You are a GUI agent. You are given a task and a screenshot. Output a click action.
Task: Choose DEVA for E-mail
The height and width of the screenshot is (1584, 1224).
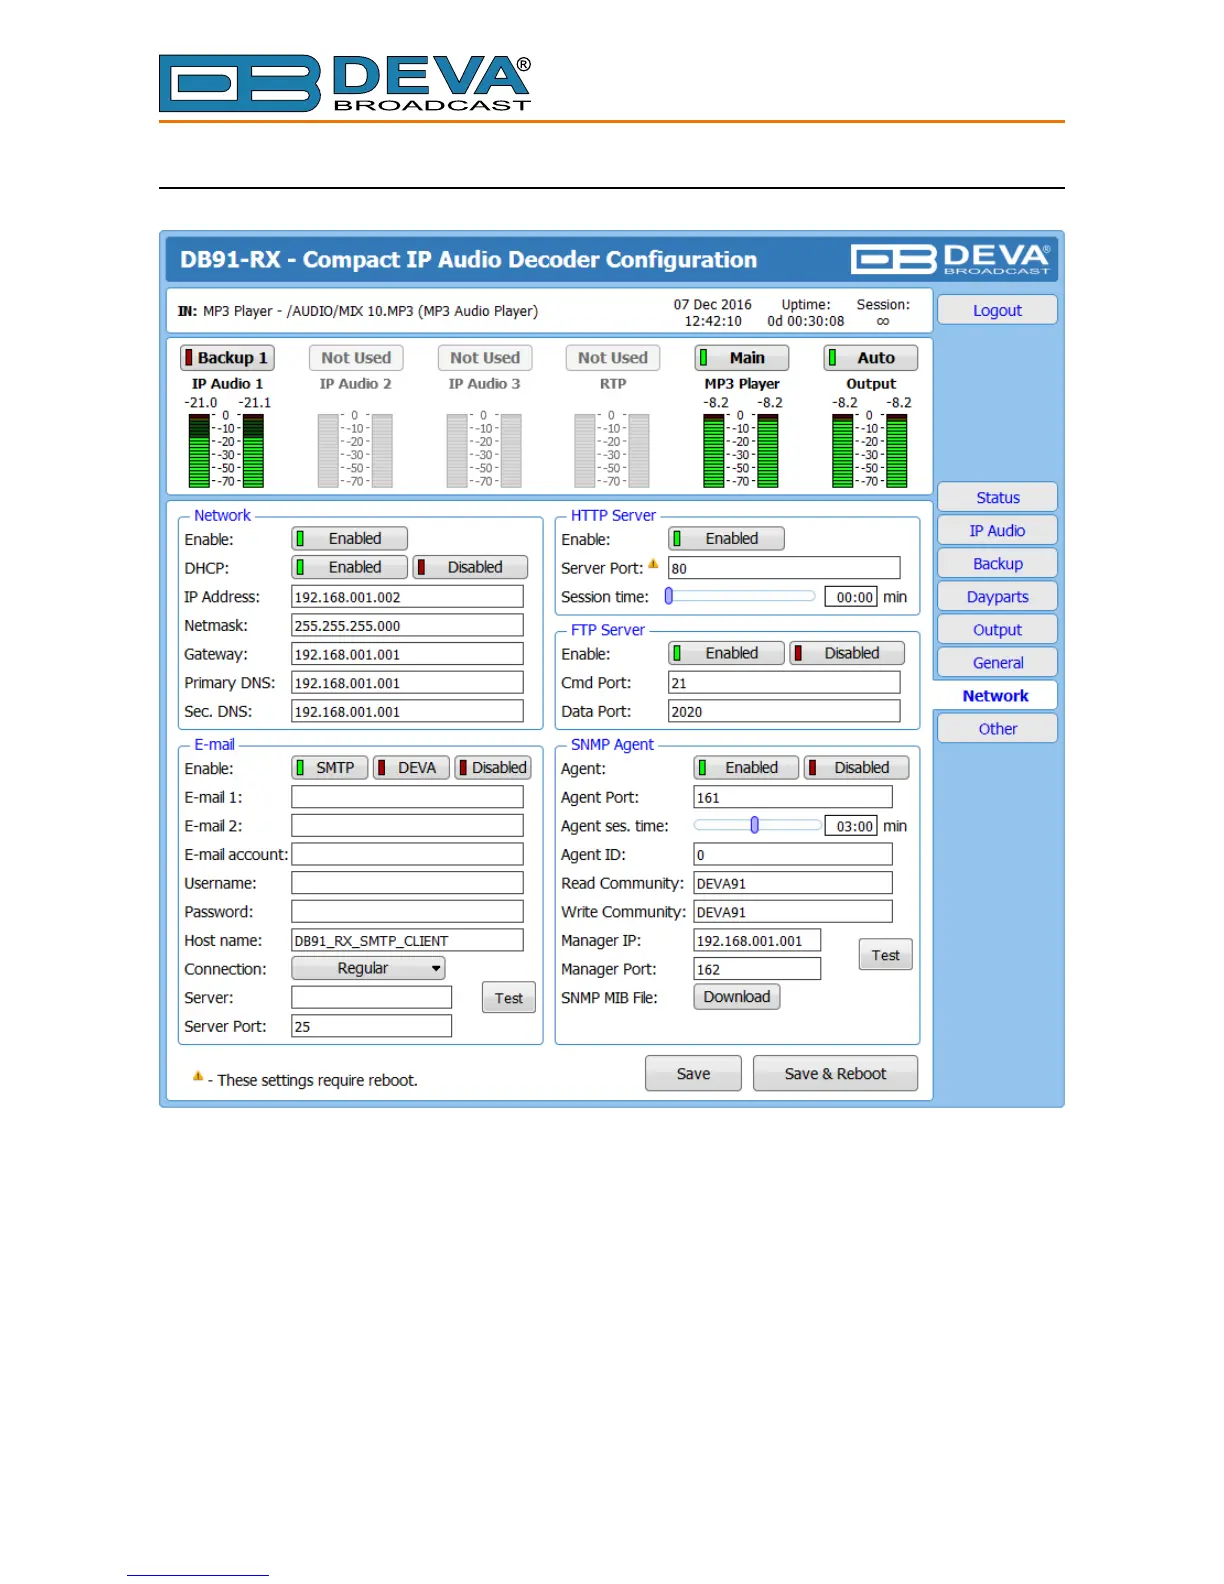[411, 768]
